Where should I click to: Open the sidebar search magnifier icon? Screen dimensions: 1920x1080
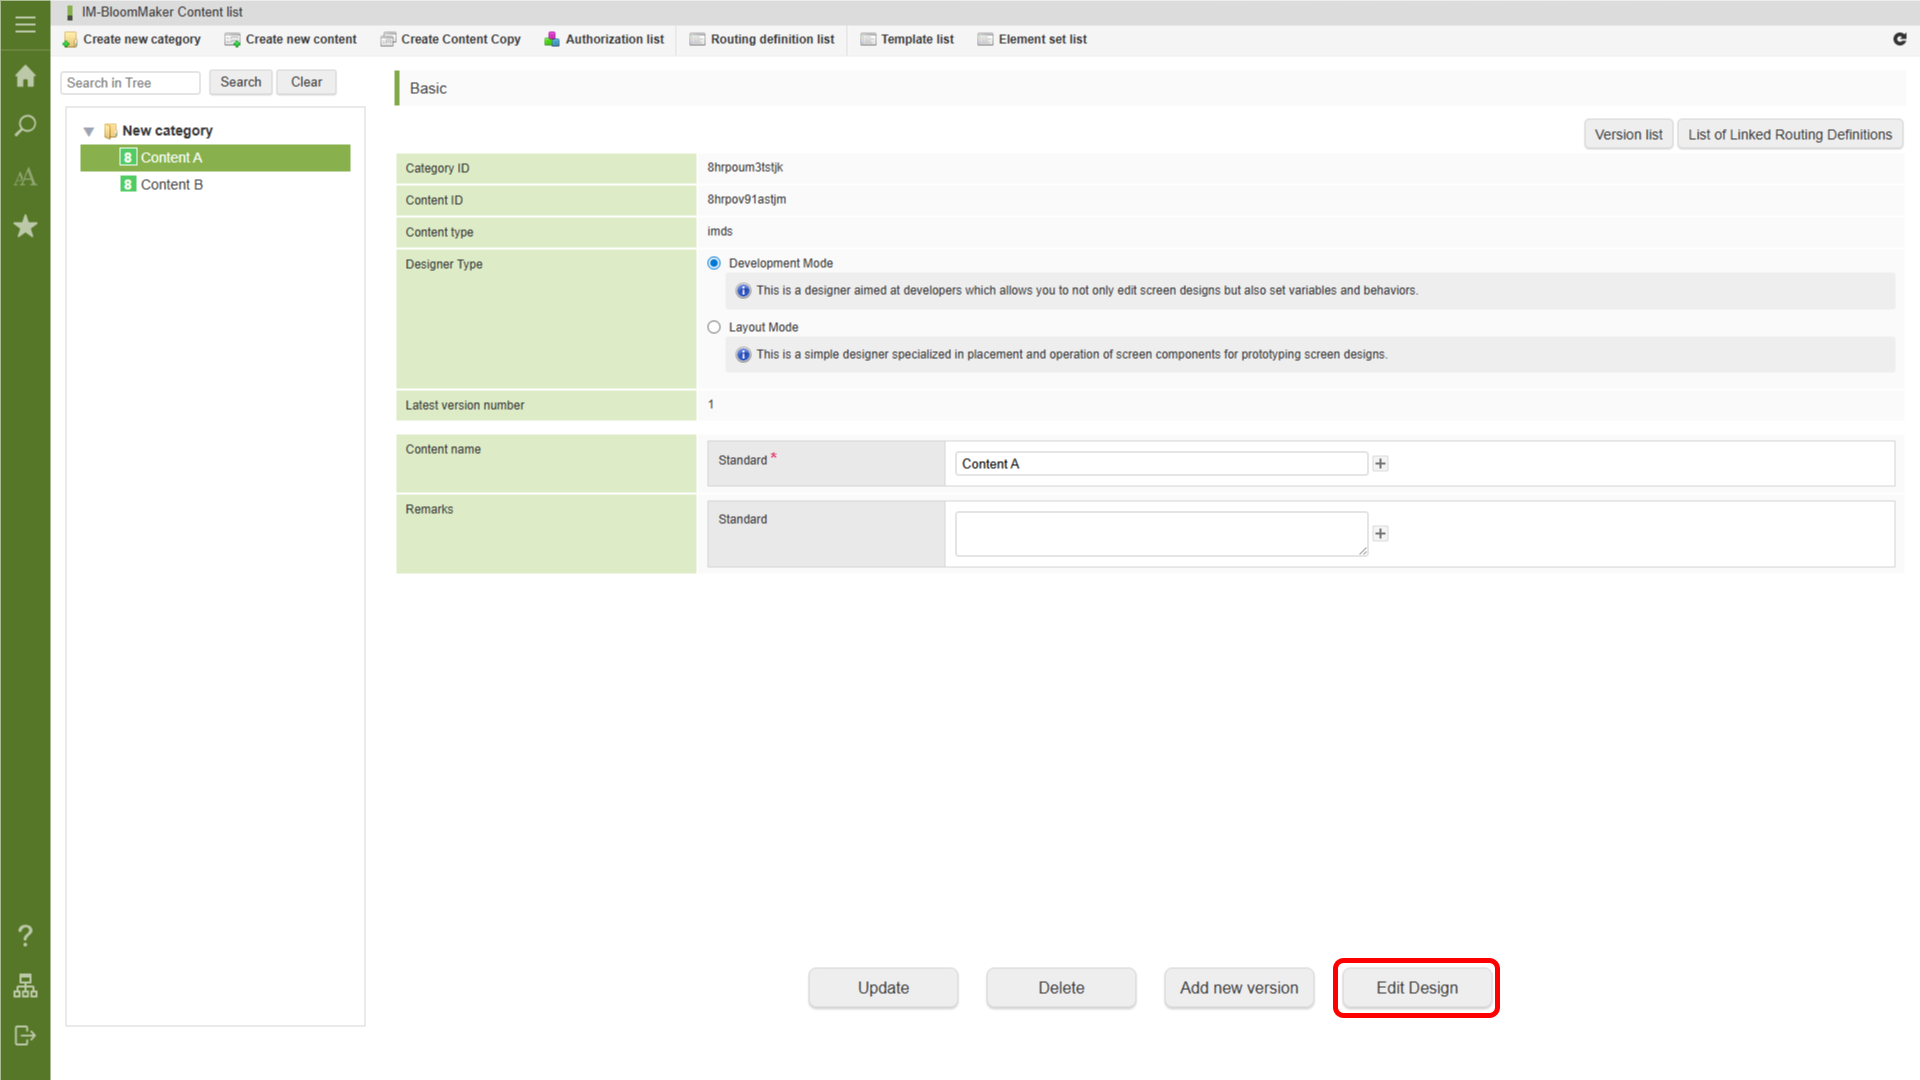coord(25,126)
